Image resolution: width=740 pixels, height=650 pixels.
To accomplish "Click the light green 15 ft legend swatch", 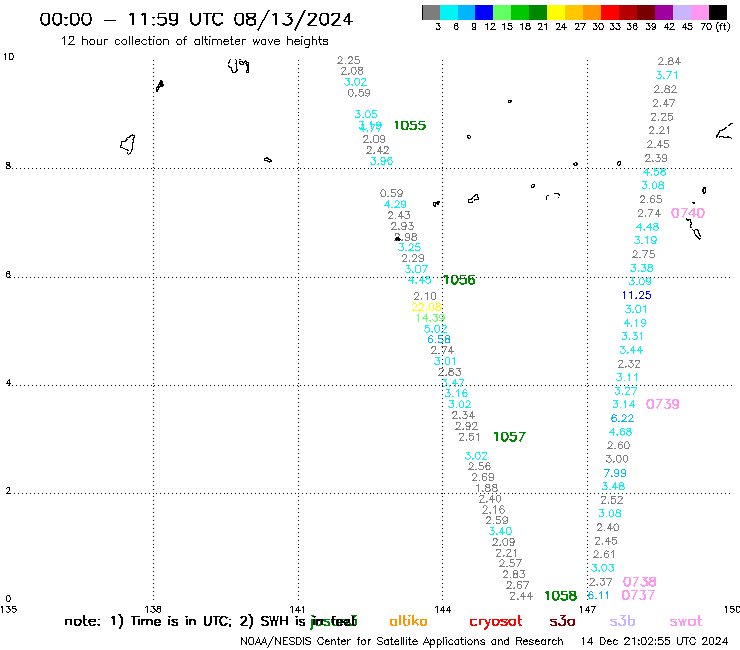I will click(502, 12).
